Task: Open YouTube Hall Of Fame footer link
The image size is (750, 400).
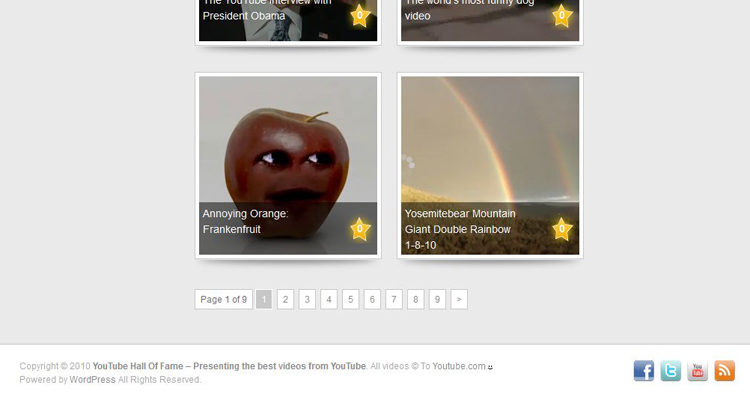Action: [229, 366]
